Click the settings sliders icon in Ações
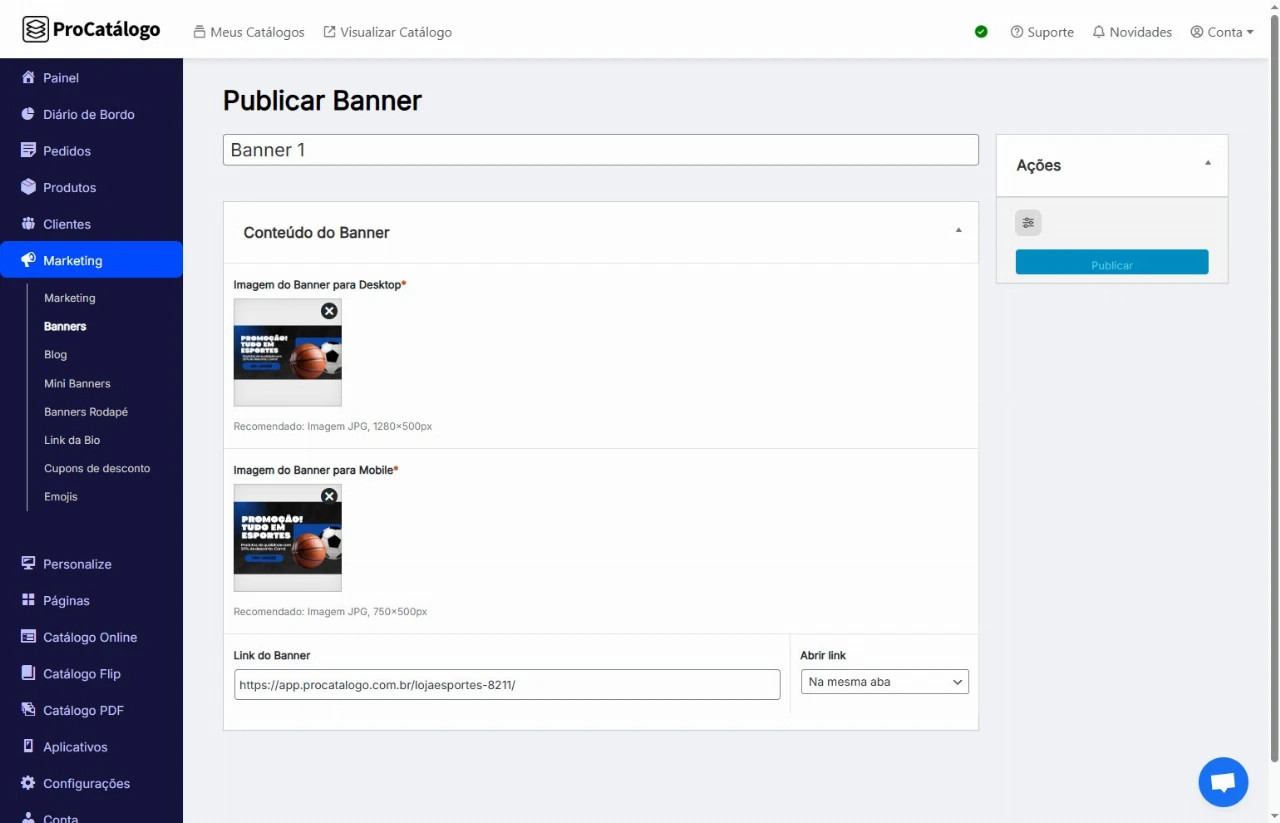 click(1028, 223)
